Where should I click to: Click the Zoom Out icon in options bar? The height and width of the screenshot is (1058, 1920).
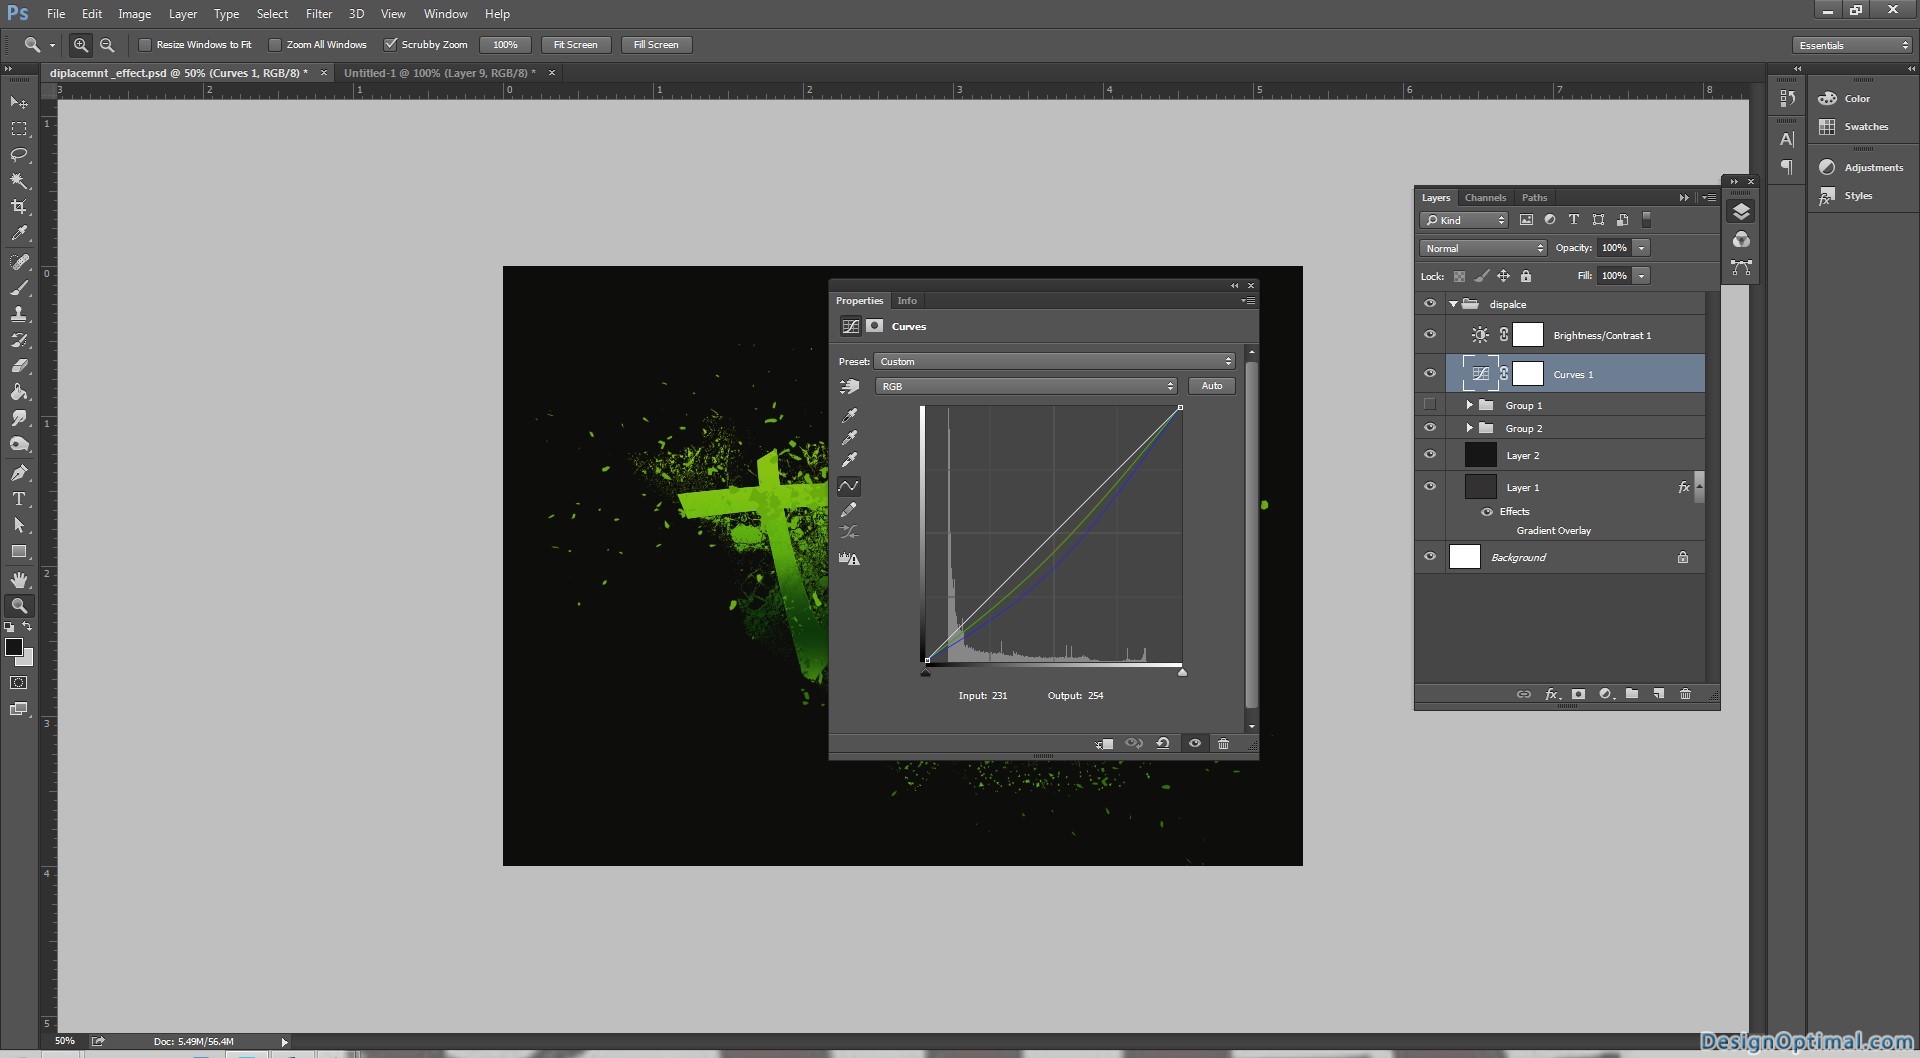point(107,45)
